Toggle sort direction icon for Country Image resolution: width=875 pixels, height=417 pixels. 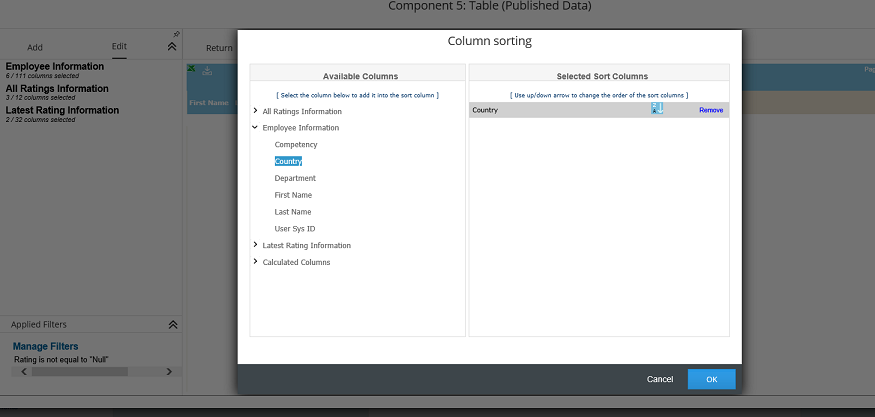657,108
